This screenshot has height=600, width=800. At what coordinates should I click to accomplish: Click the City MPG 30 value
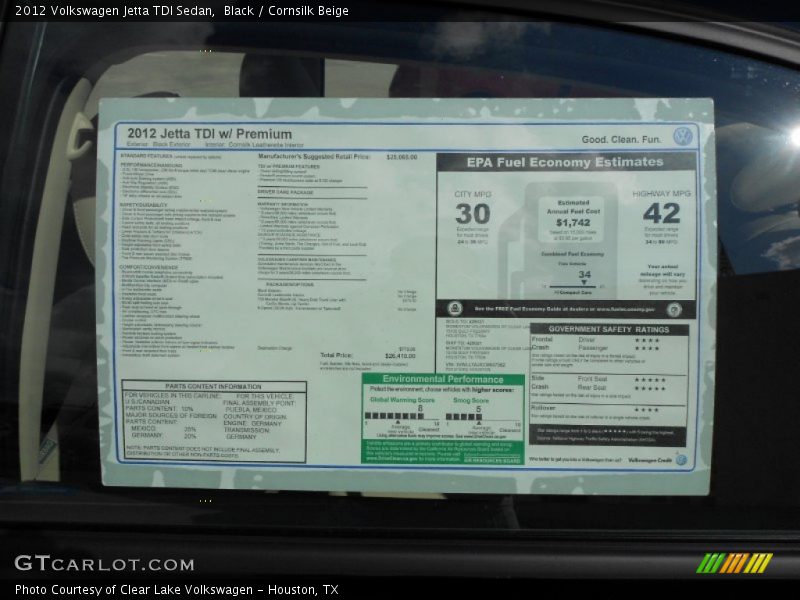tap(473, 213)
